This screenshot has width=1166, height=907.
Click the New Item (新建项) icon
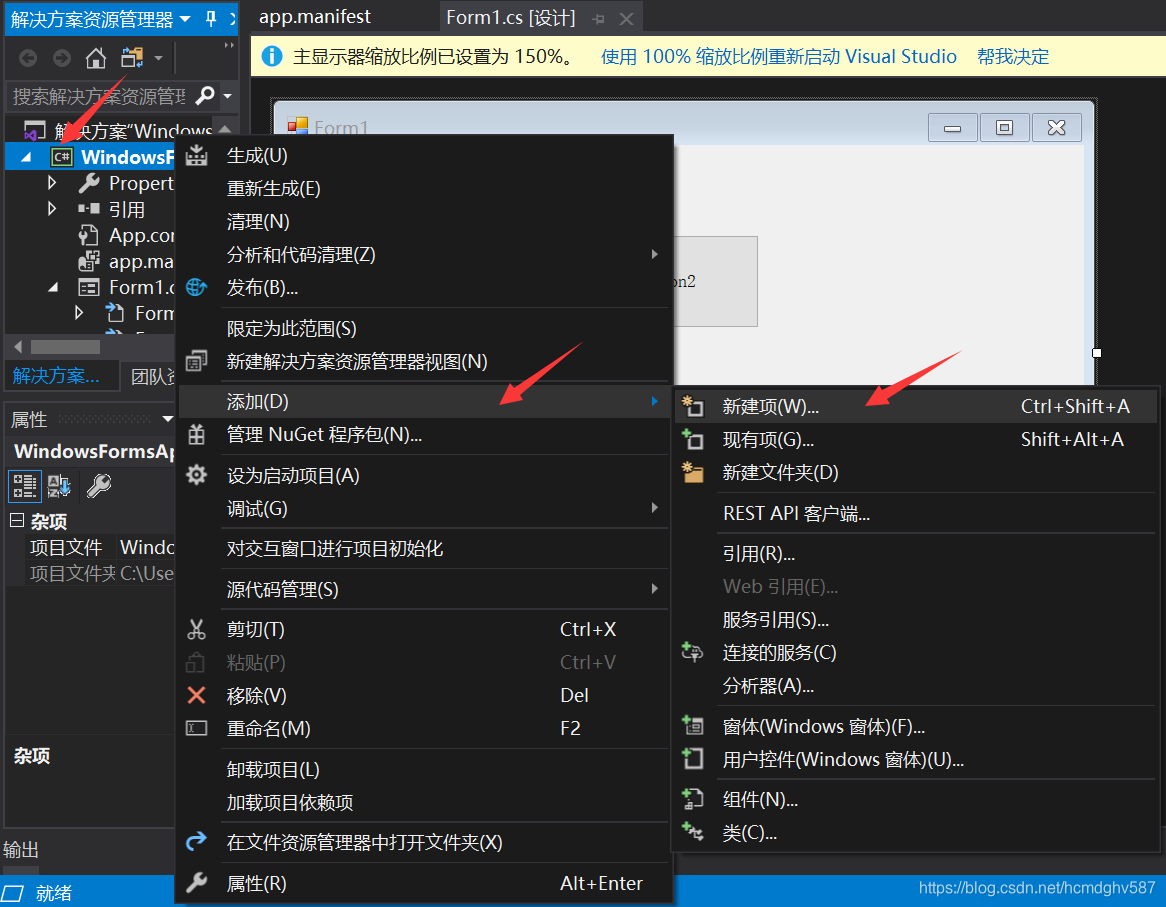pyautogui.click(x=692, y=406)
